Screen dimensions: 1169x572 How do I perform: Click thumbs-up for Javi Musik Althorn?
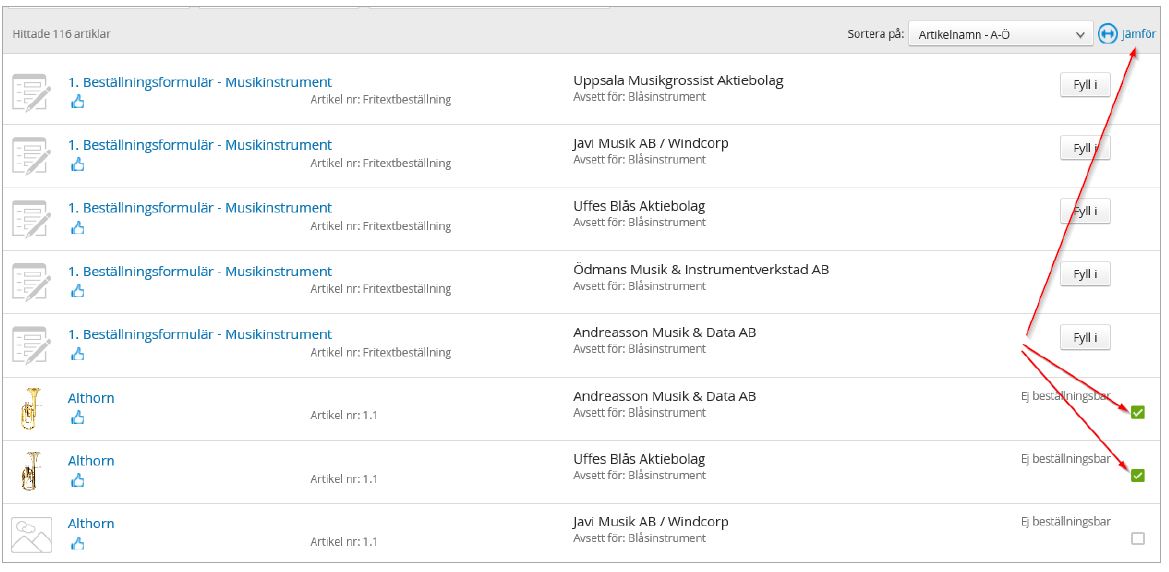(x=78, y=544)
